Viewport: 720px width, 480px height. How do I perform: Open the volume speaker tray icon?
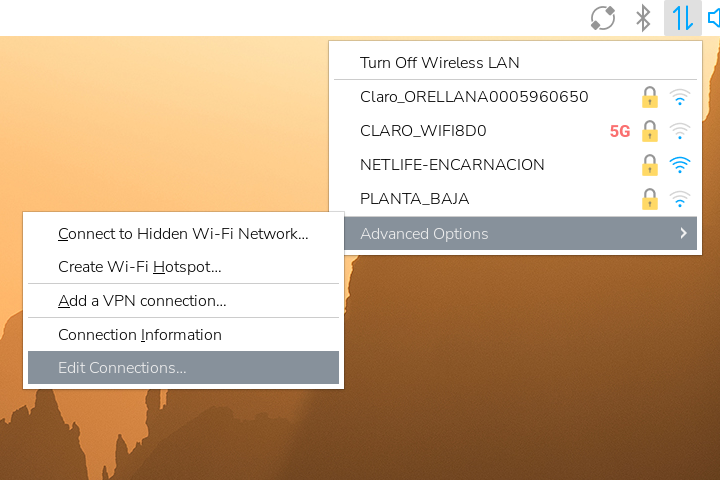(x=714, y=18)
